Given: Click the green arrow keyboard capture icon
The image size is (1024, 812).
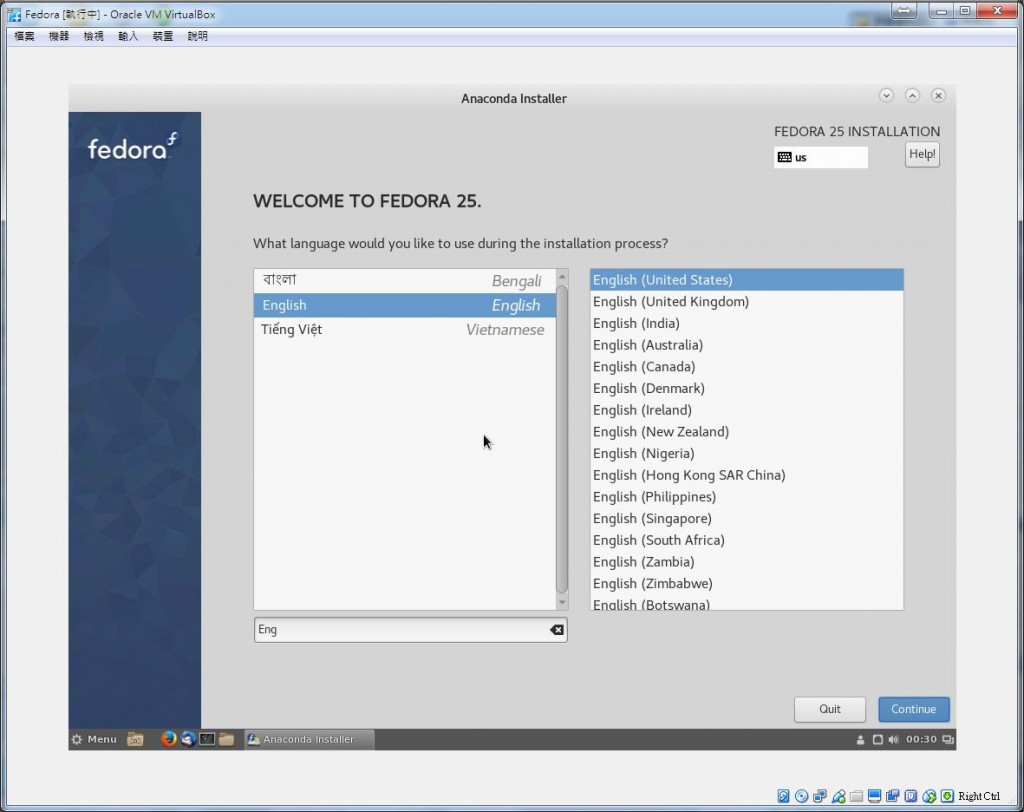Looking at the screenshot, I should coord(948,796).
